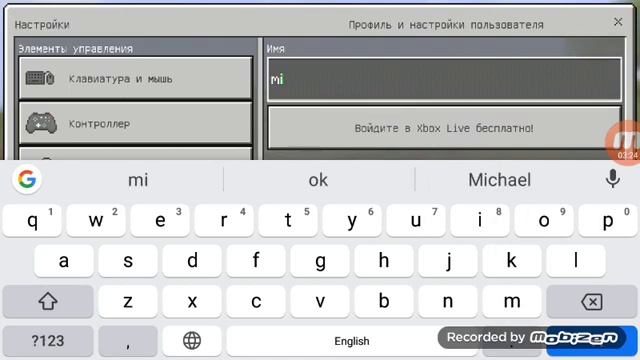Image resolution: width=640 pixels, height=360 pixels.
Task: Click the gamepad controller icon
Action: pyautogui.click(x=41, y=123)
